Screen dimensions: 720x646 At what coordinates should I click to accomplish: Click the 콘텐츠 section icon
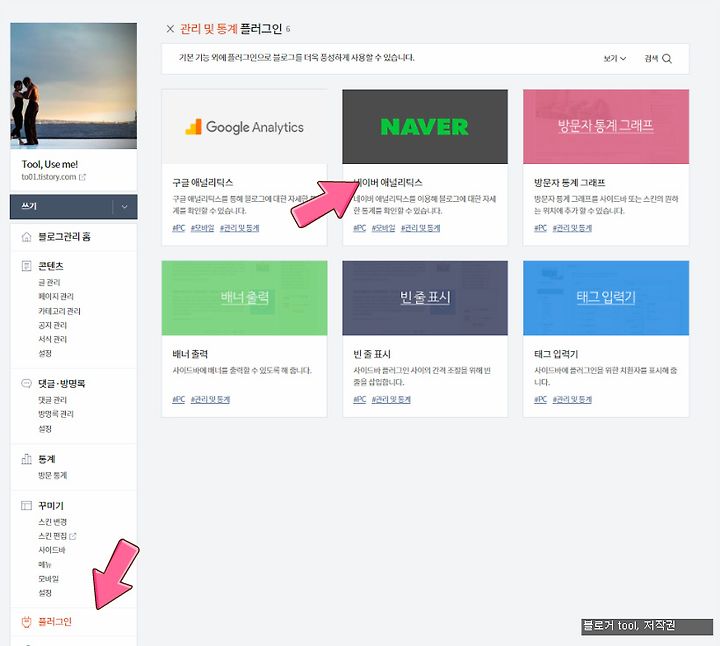pos(27,266)
